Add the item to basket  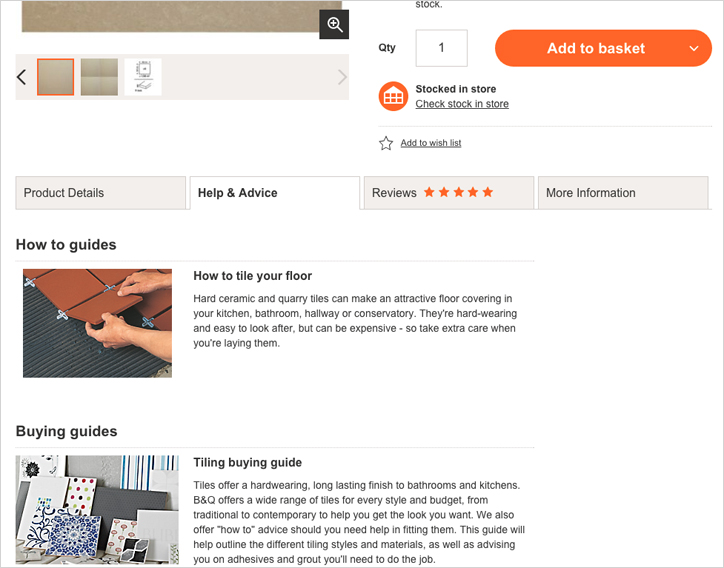(x=596, y=48)
